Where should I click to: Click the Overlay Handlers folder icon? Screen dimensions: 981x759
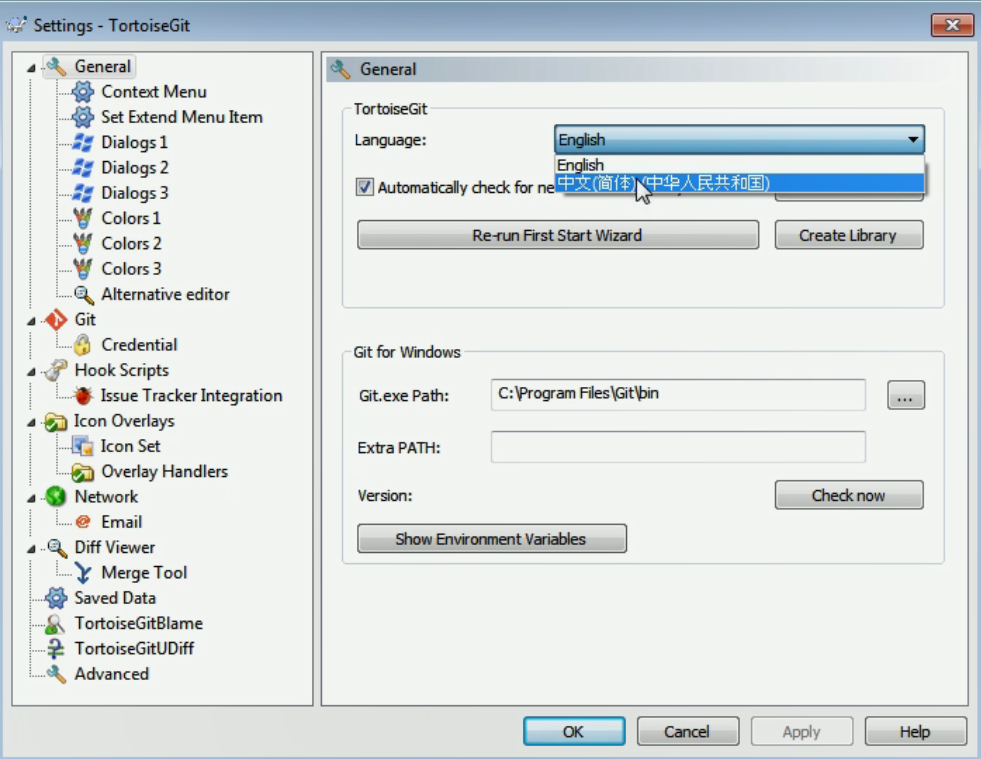click(x=83, y=472)
